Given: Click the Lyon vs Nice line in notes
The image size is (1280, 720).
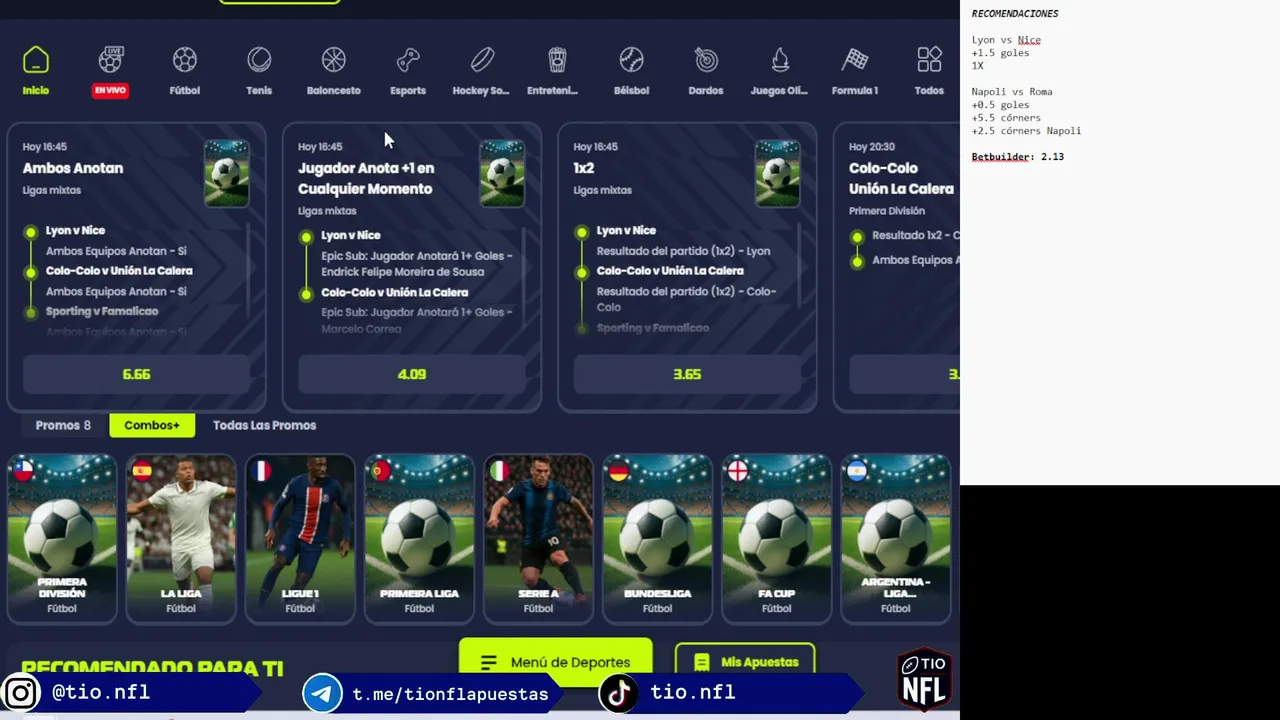Looking at the screenshot, I should click(x=1006, y=40).
